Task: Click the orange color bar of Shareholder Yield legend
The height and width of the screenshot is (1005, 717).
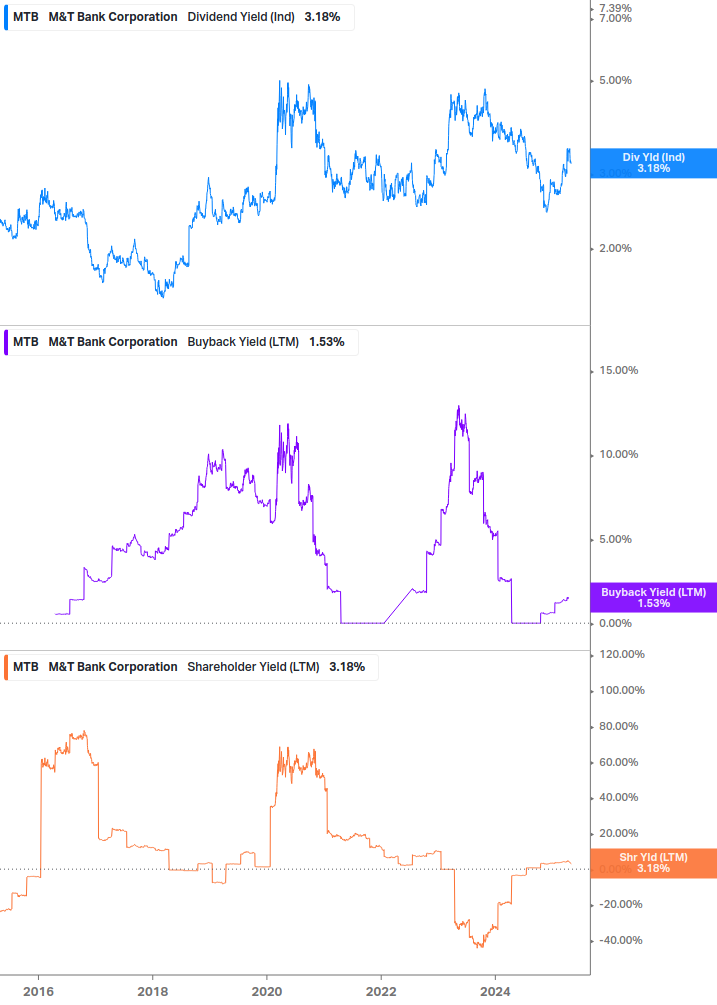Action: (6, 667)
